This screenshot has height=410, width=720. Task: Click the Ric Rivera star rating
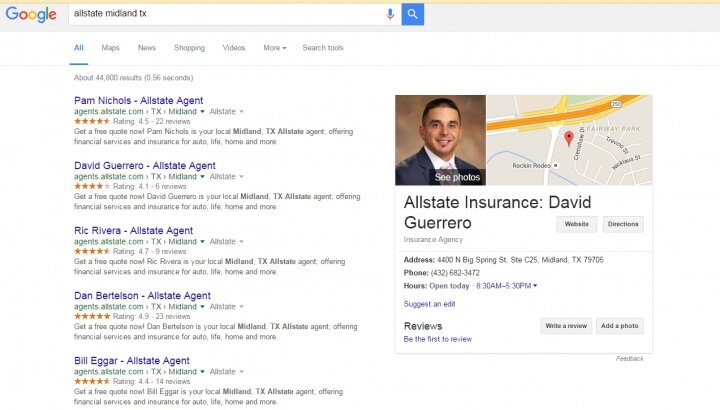coord(92,252)
